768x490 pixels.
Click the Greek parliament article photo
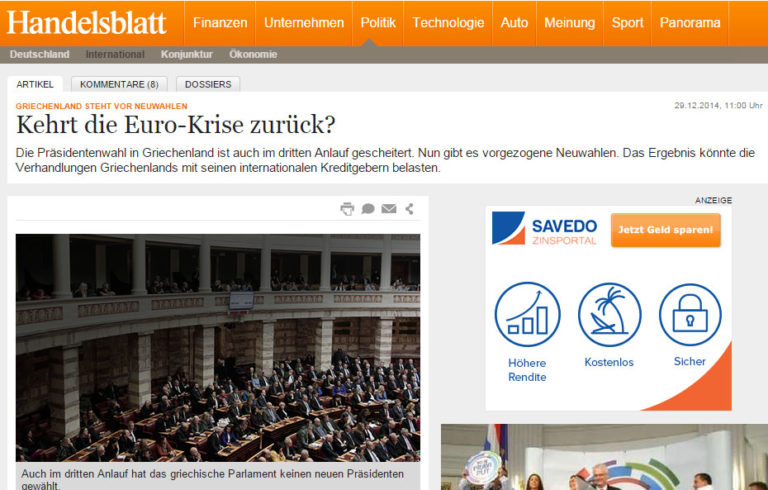(217, 347)
